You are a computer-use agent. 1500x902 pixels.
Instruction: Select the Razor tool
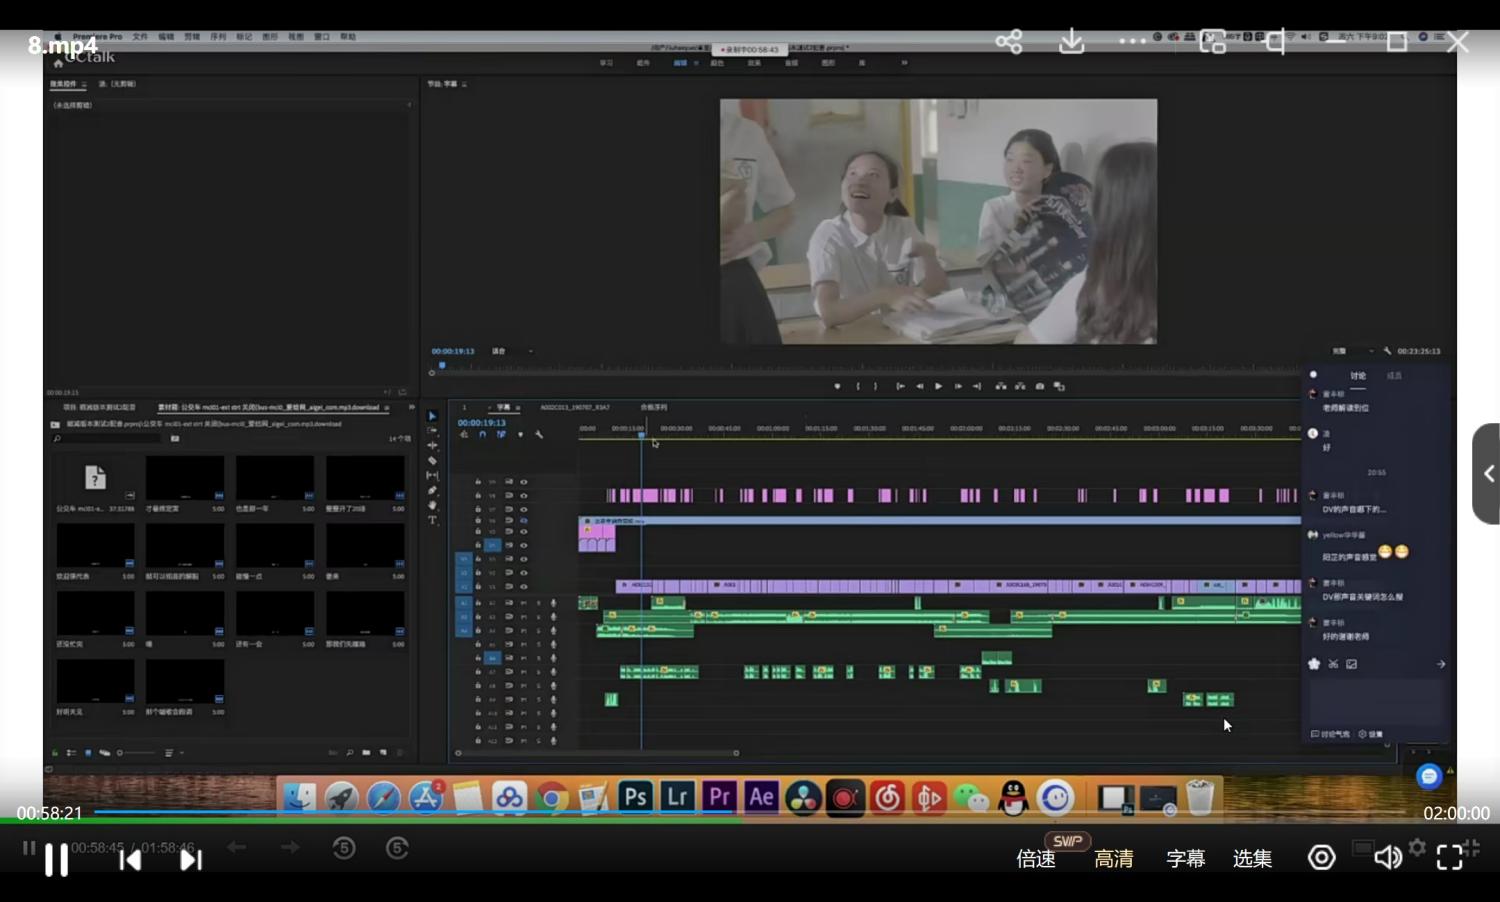tap(432, 461)
